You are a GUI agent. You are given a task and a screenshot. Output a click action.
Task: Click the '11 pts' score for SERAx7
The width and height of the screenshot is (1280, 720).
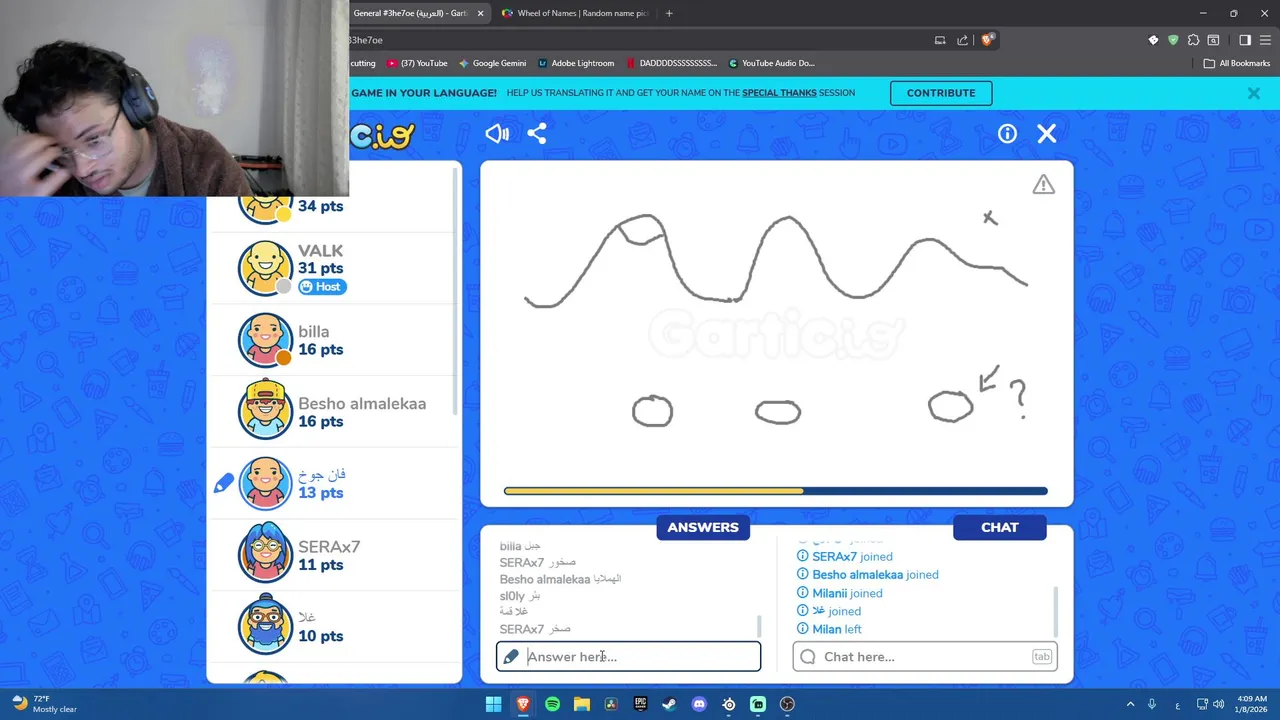[320, 565]
